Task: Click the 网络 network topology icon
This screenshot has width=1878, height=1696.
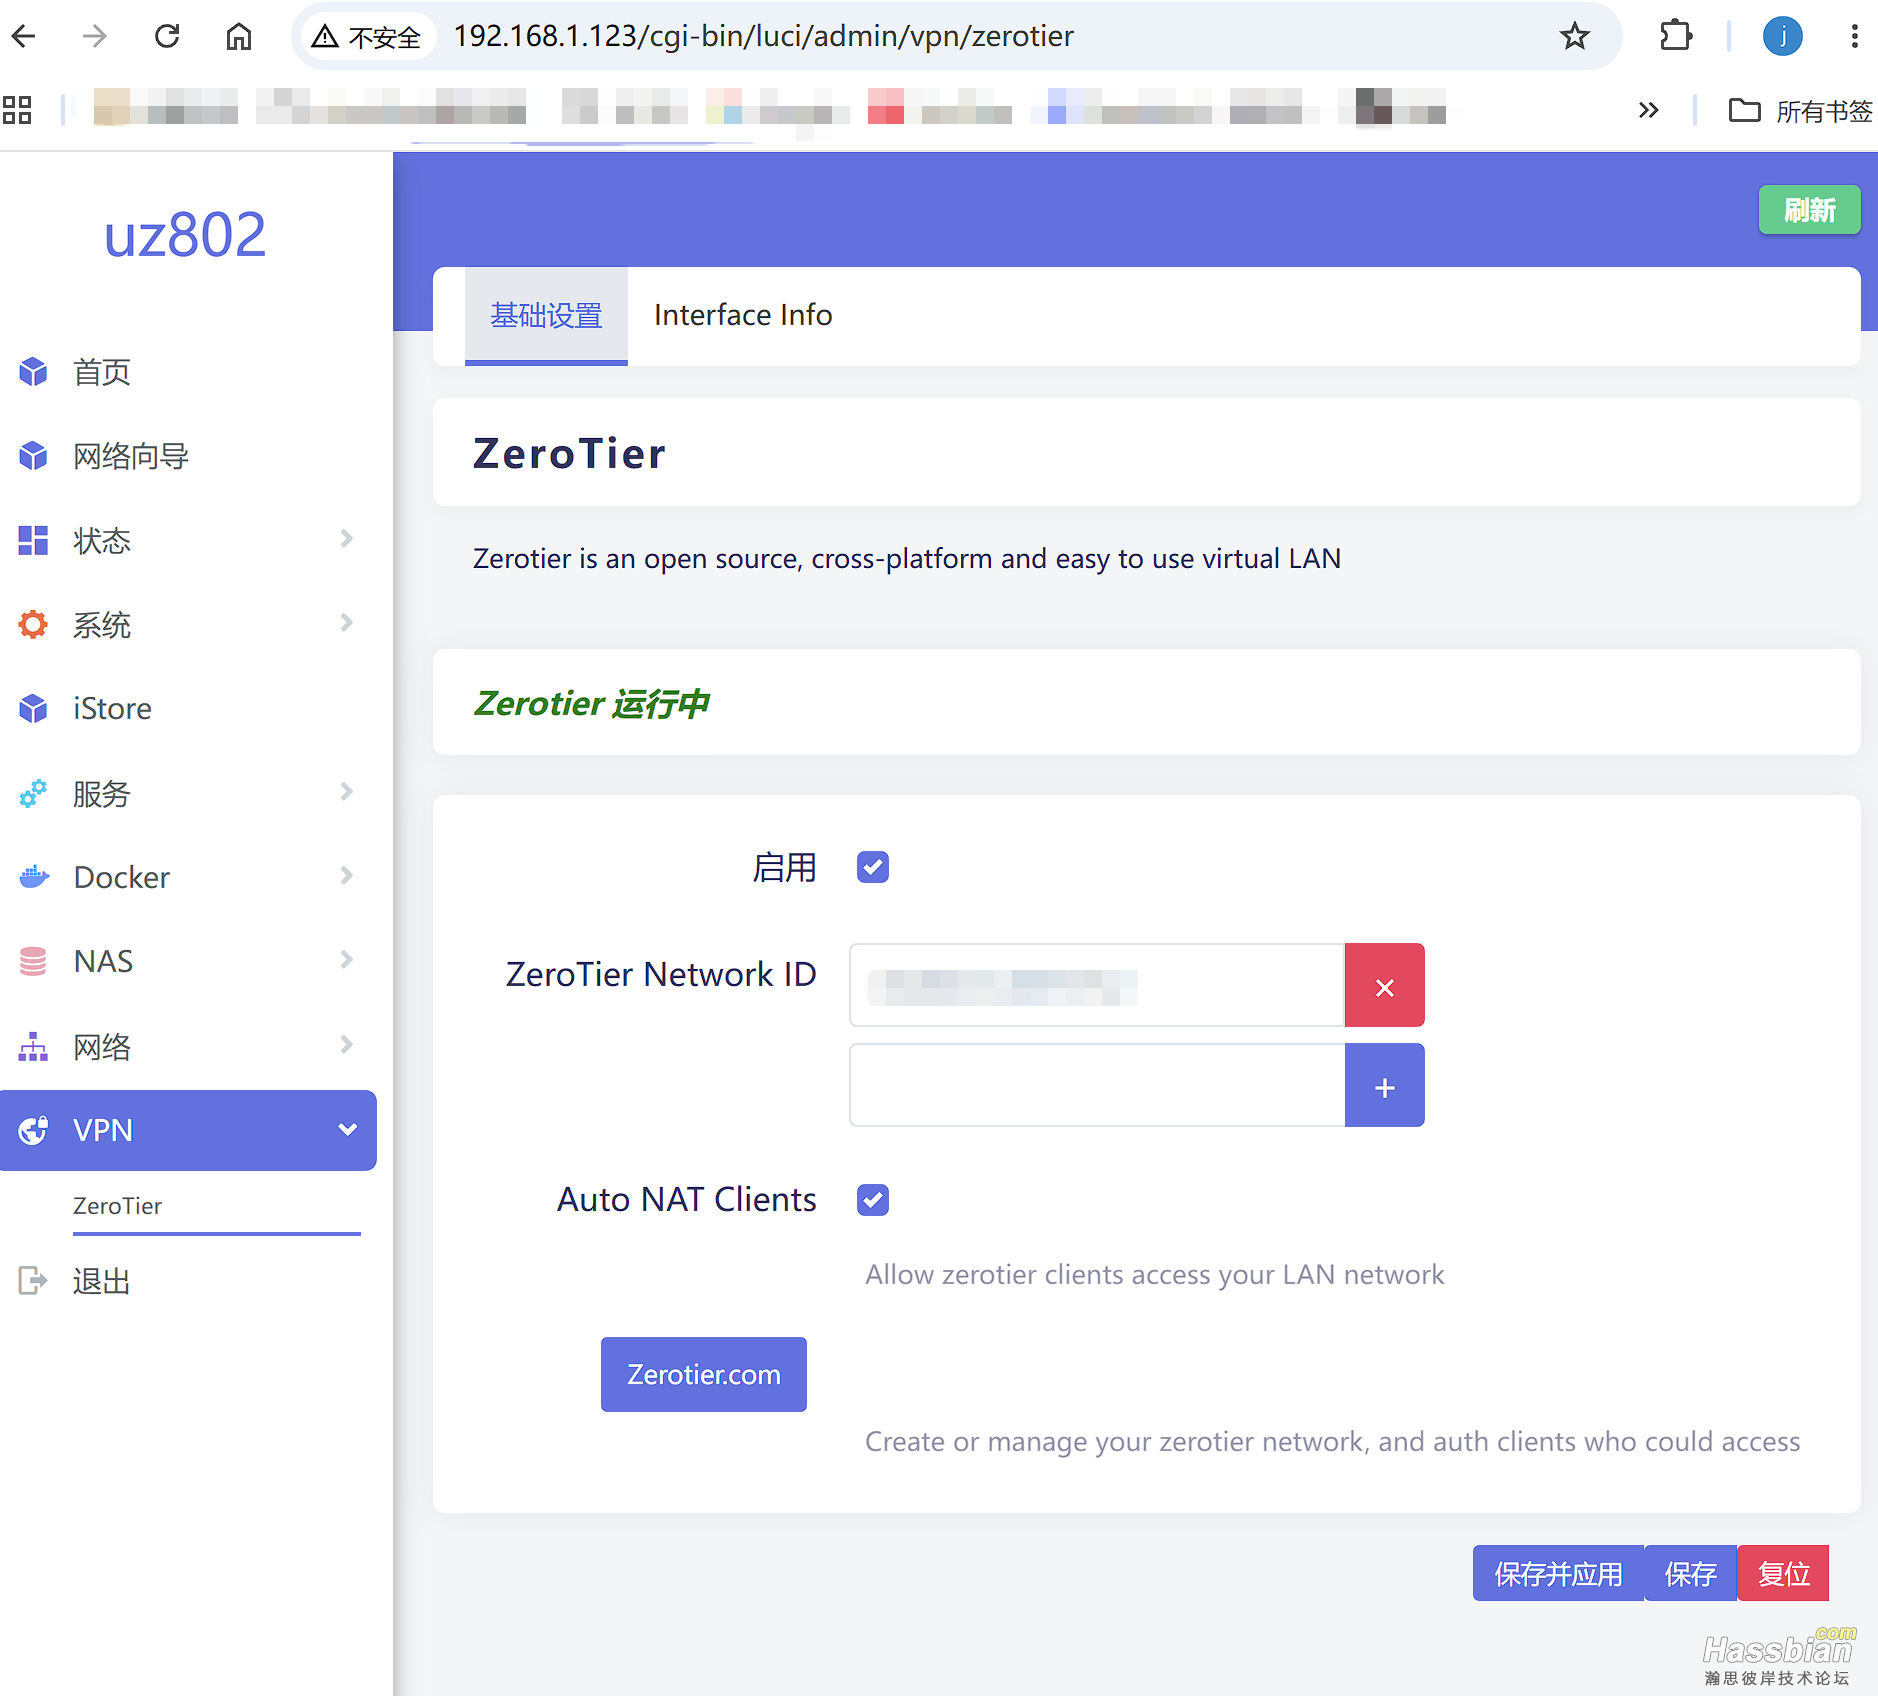Action: point(33,1047)
